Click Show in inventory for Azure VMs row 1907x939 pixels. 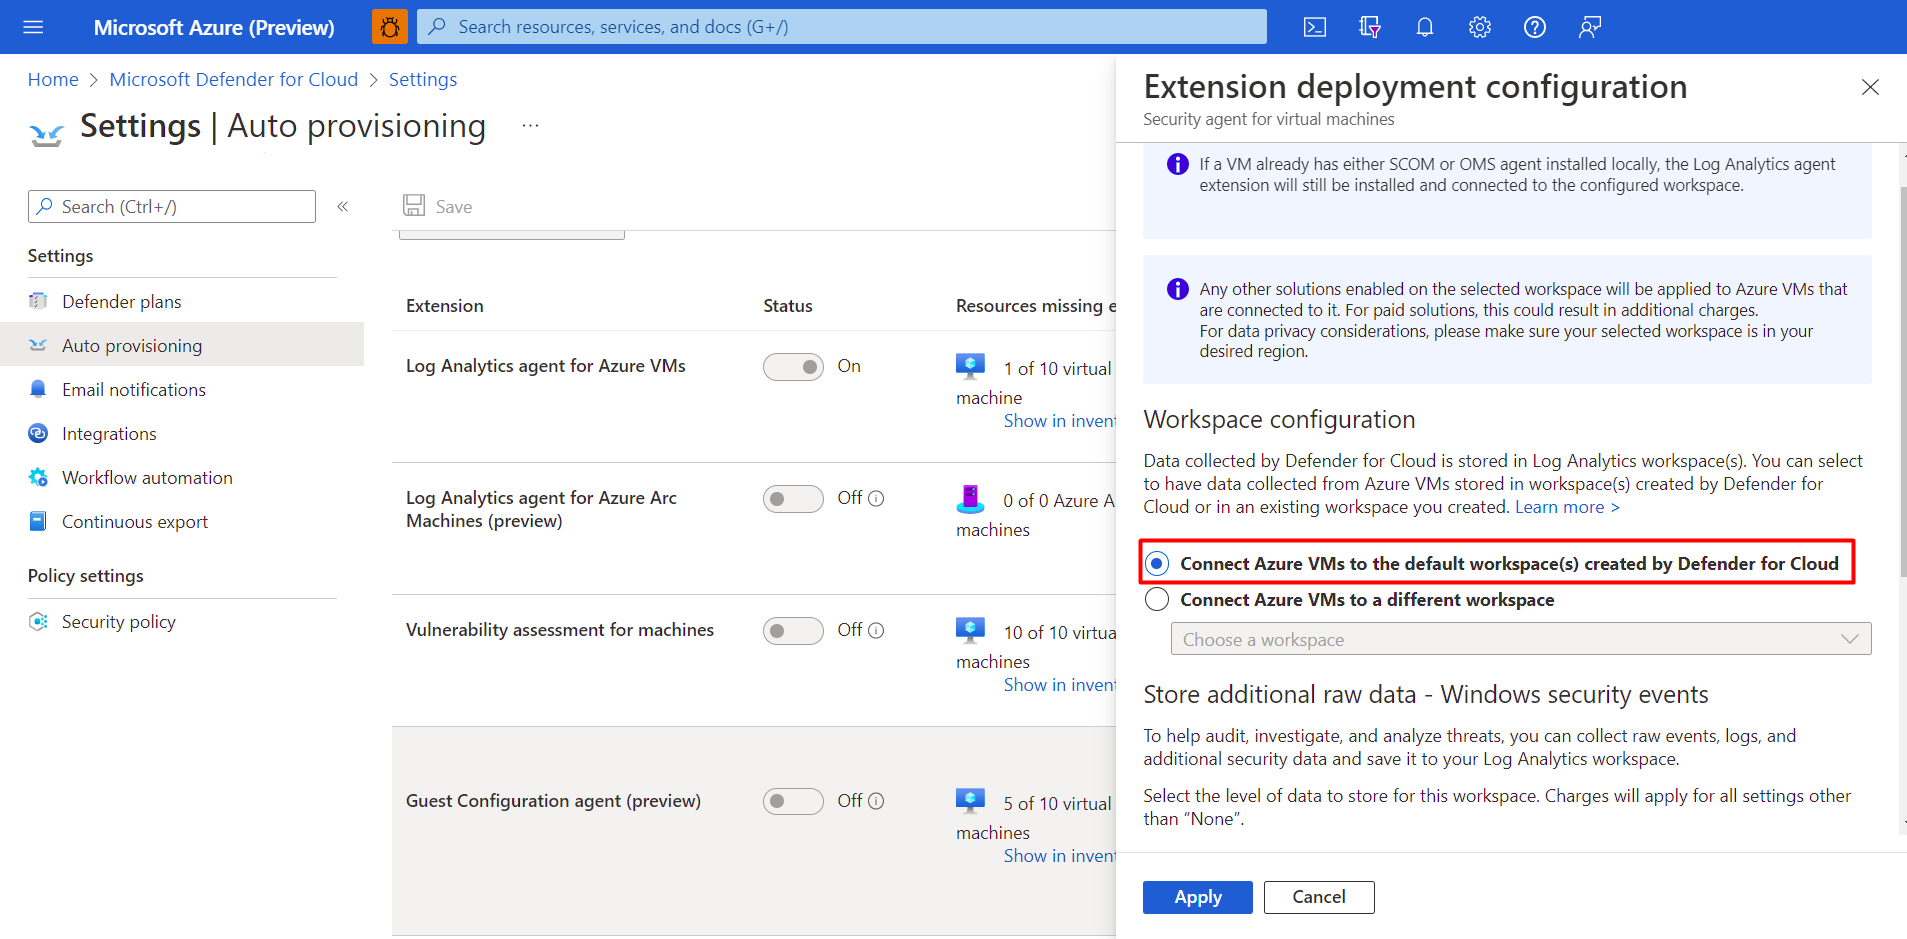point(1060,421)
